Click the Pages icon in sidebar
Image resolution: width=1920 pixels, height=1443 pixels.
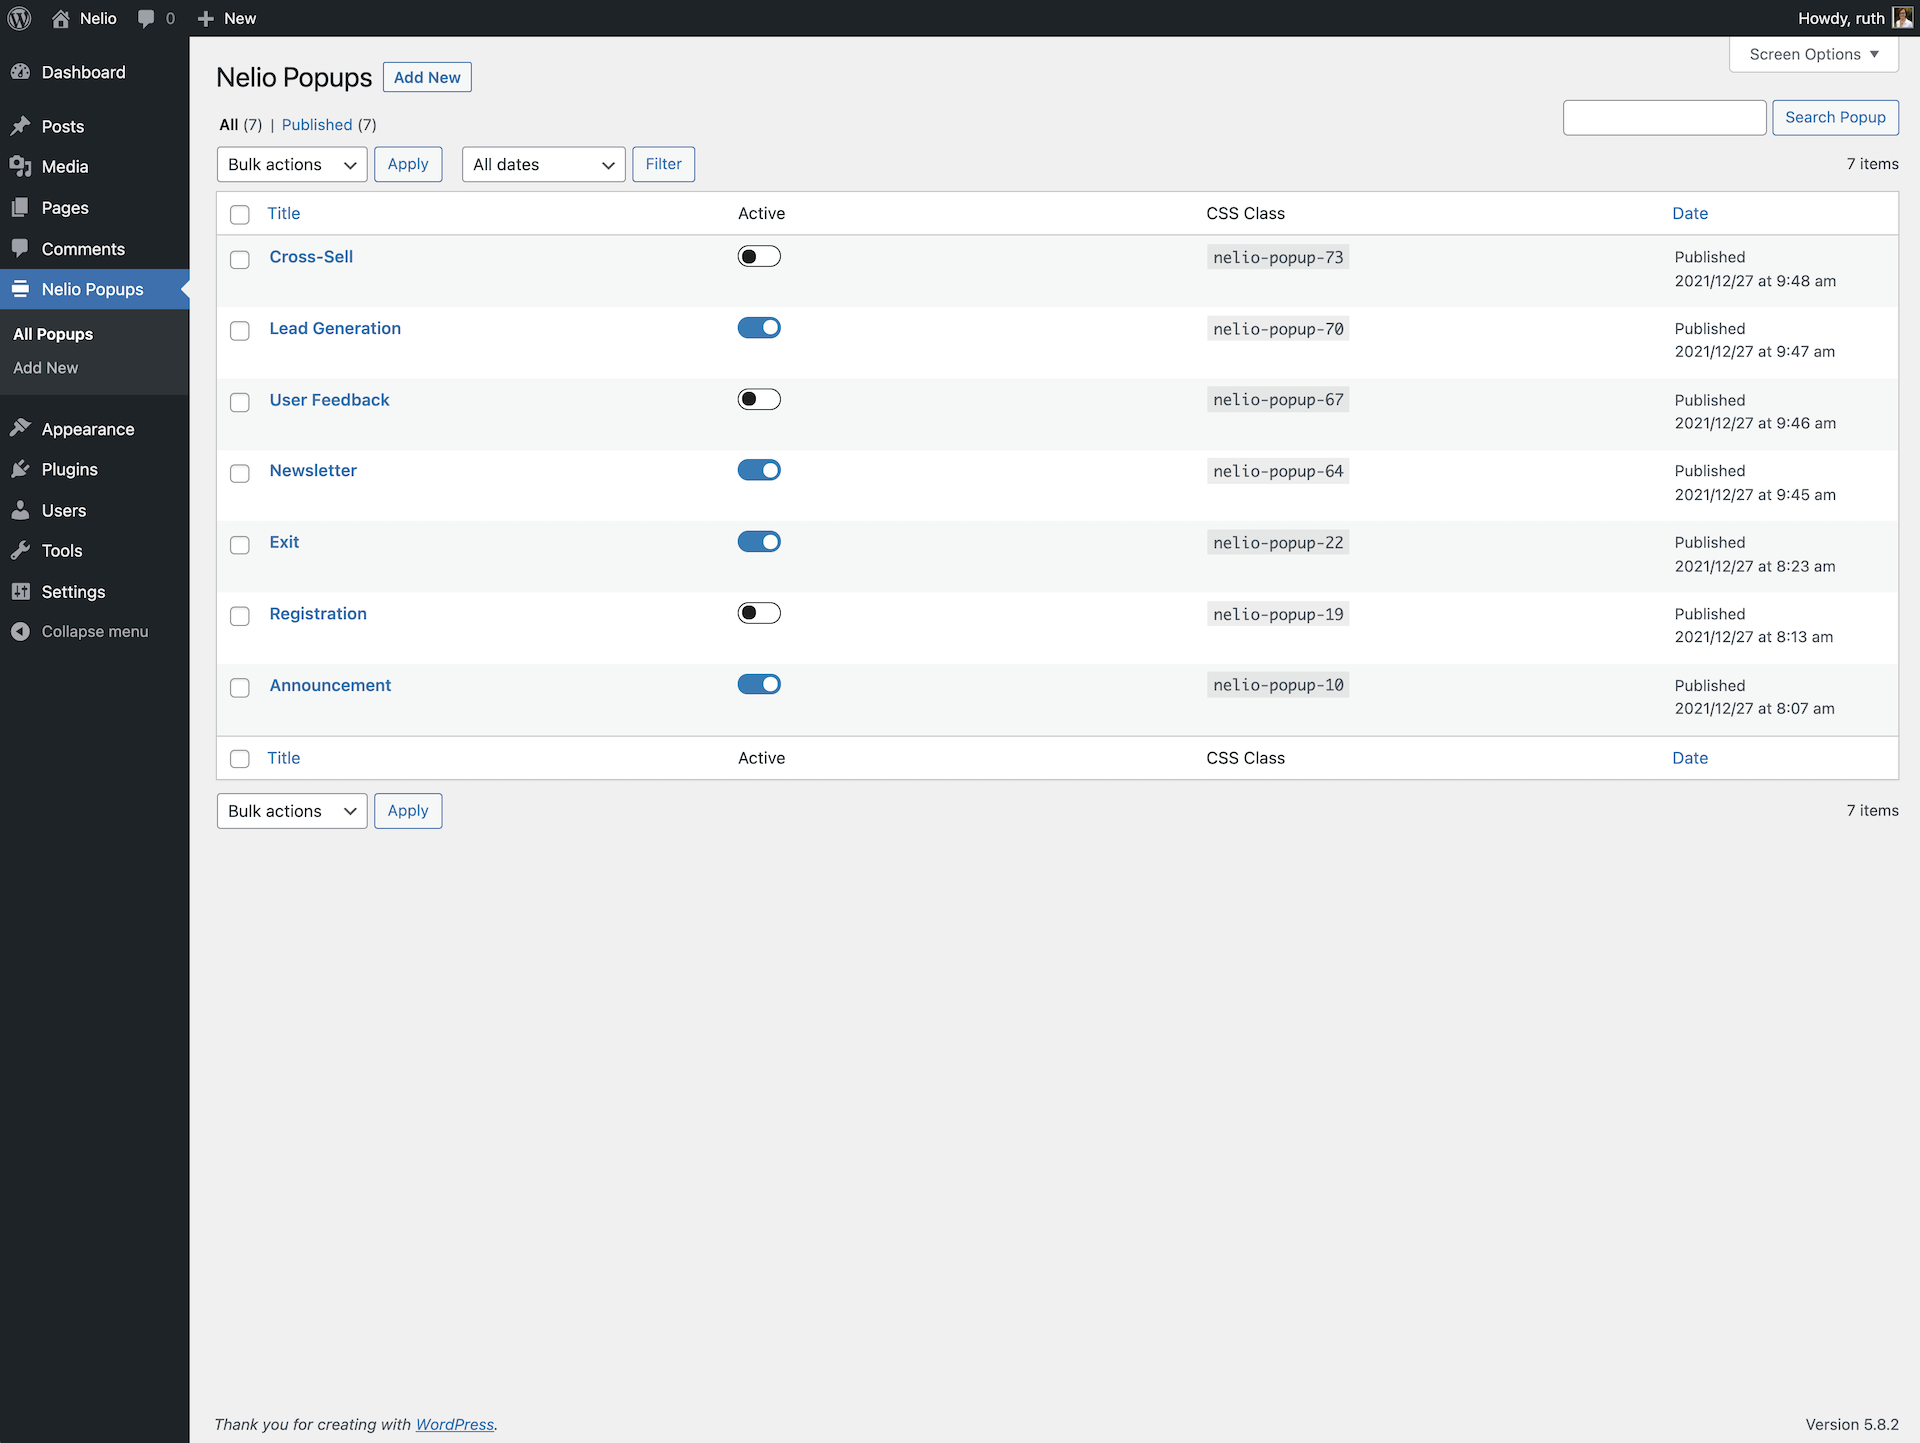20,207
